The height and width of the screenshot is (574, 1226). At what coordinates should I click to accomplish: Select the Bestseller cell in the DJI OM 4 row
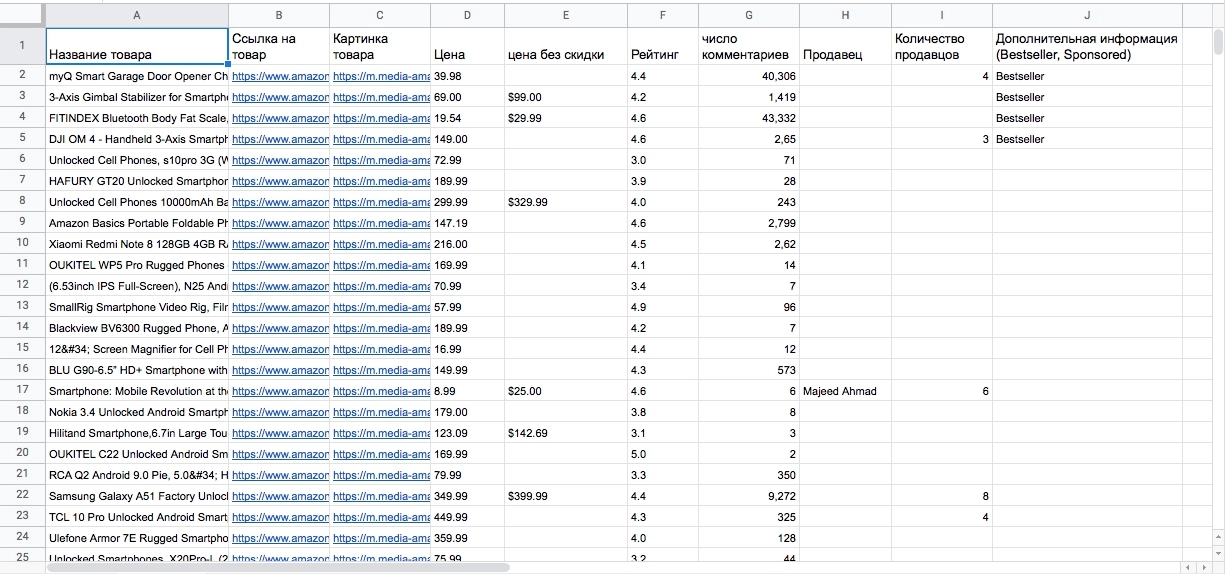pyautogui.click(x=1087, y=139)
